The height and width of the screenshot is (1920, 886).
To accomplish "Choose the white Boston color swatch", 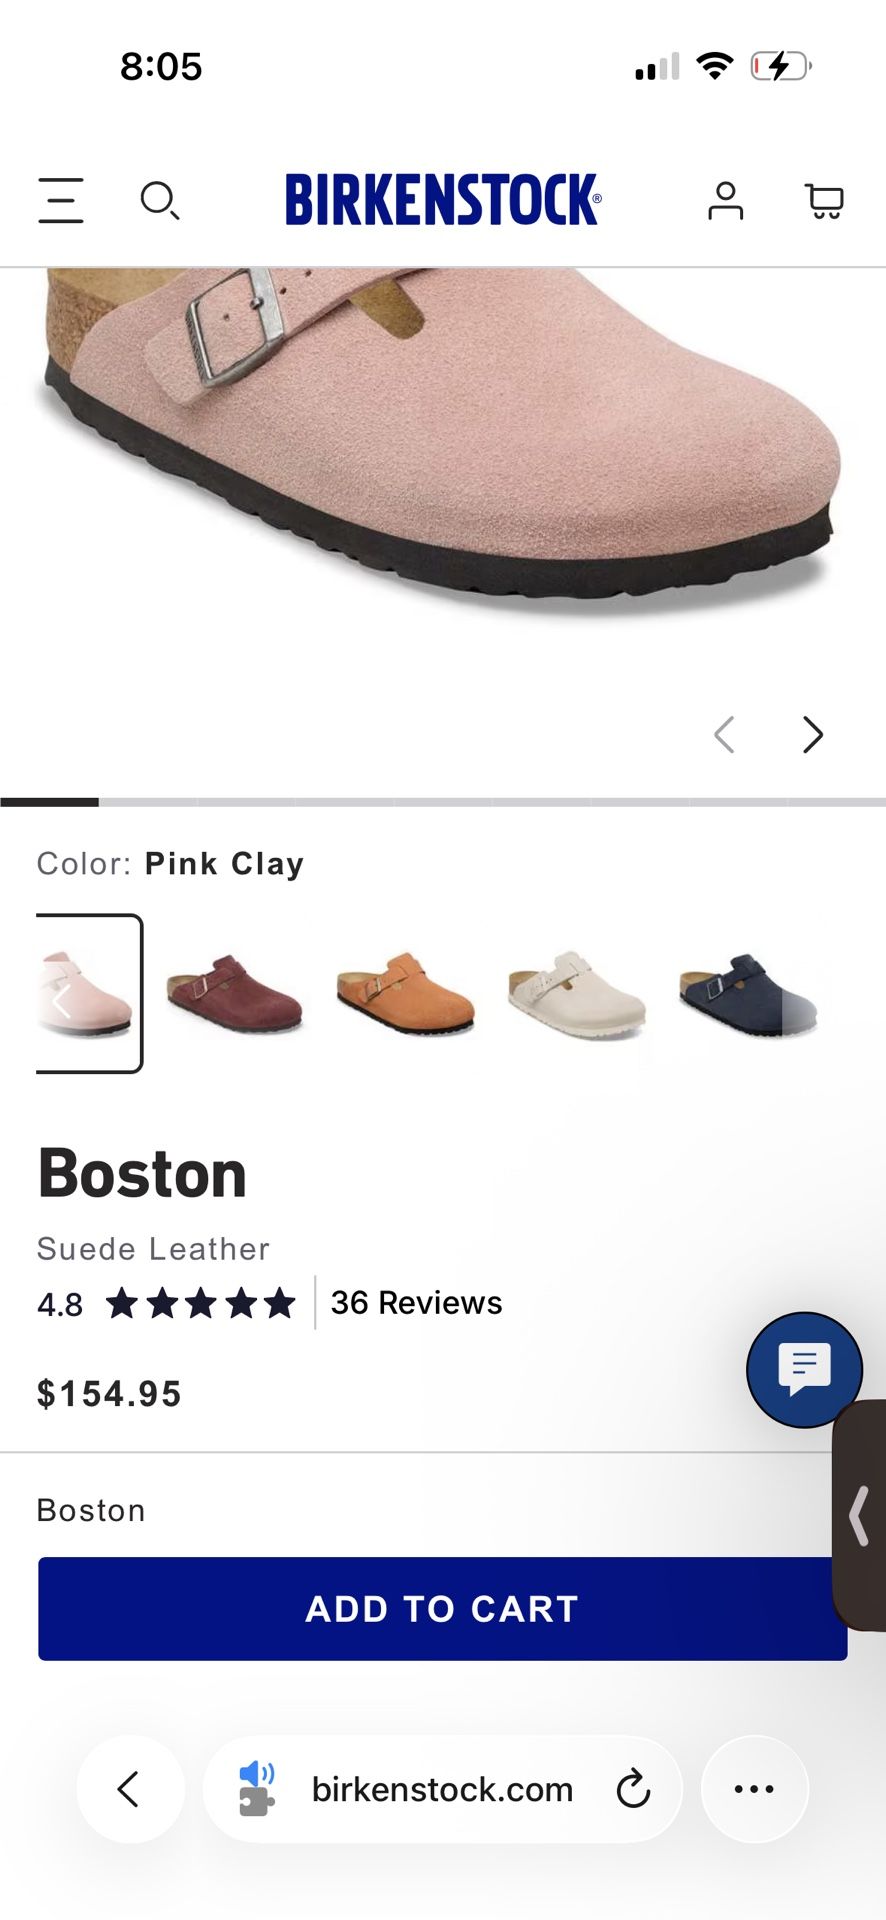I will click(x=576, y=993).
